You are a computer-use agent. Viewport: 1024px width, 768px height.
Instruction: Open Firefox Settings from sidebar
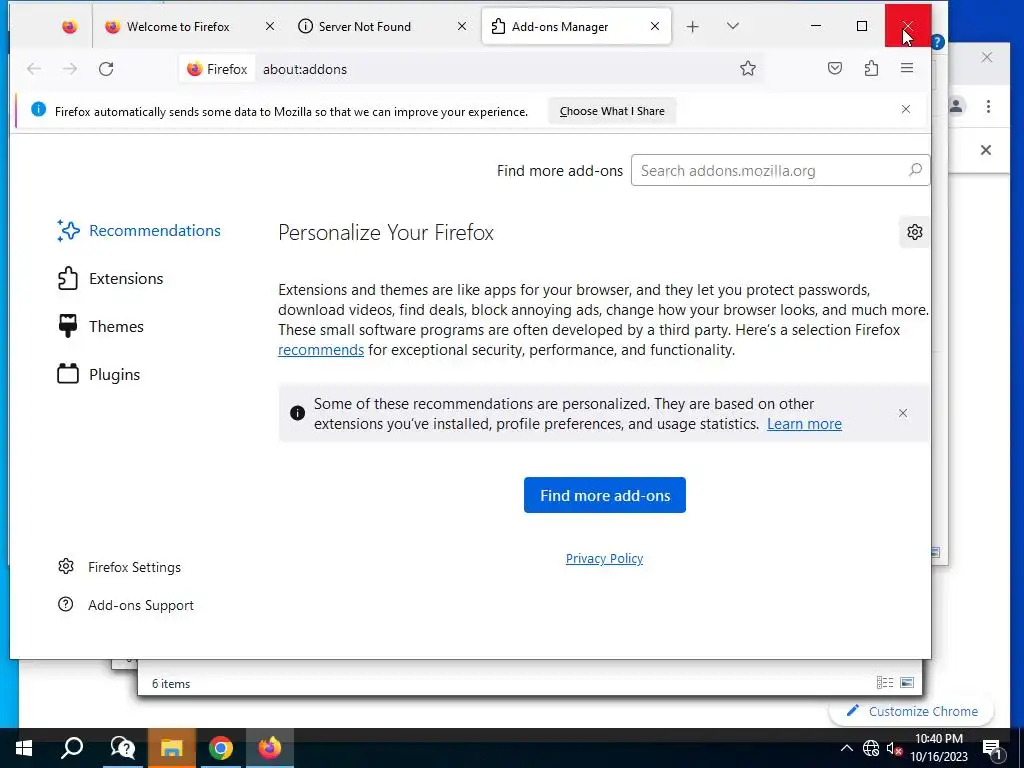click(x=120, y=567)
